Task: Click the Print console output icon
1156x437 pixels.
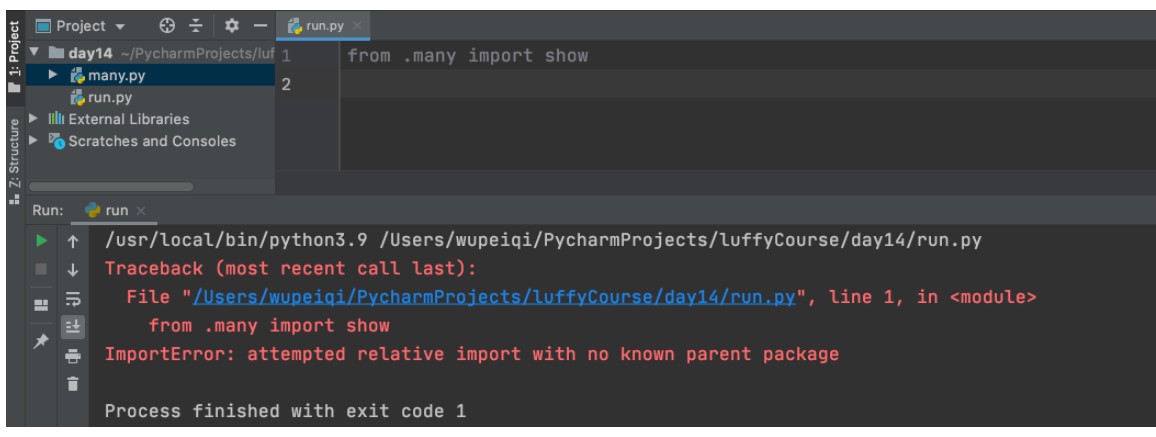Action: (73, 355)
